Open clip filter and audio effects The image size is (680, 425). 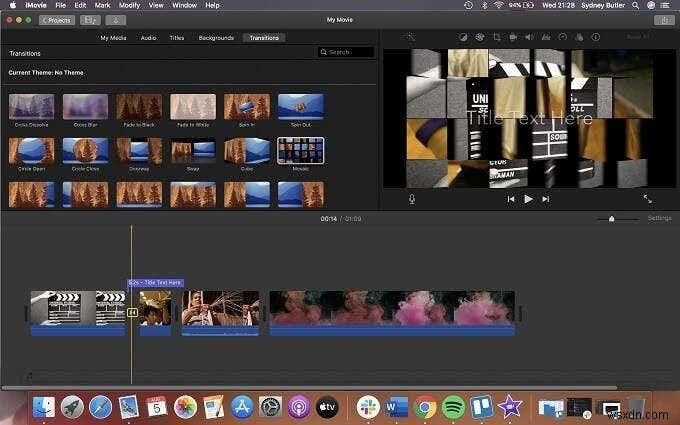[x=579, y=37]
